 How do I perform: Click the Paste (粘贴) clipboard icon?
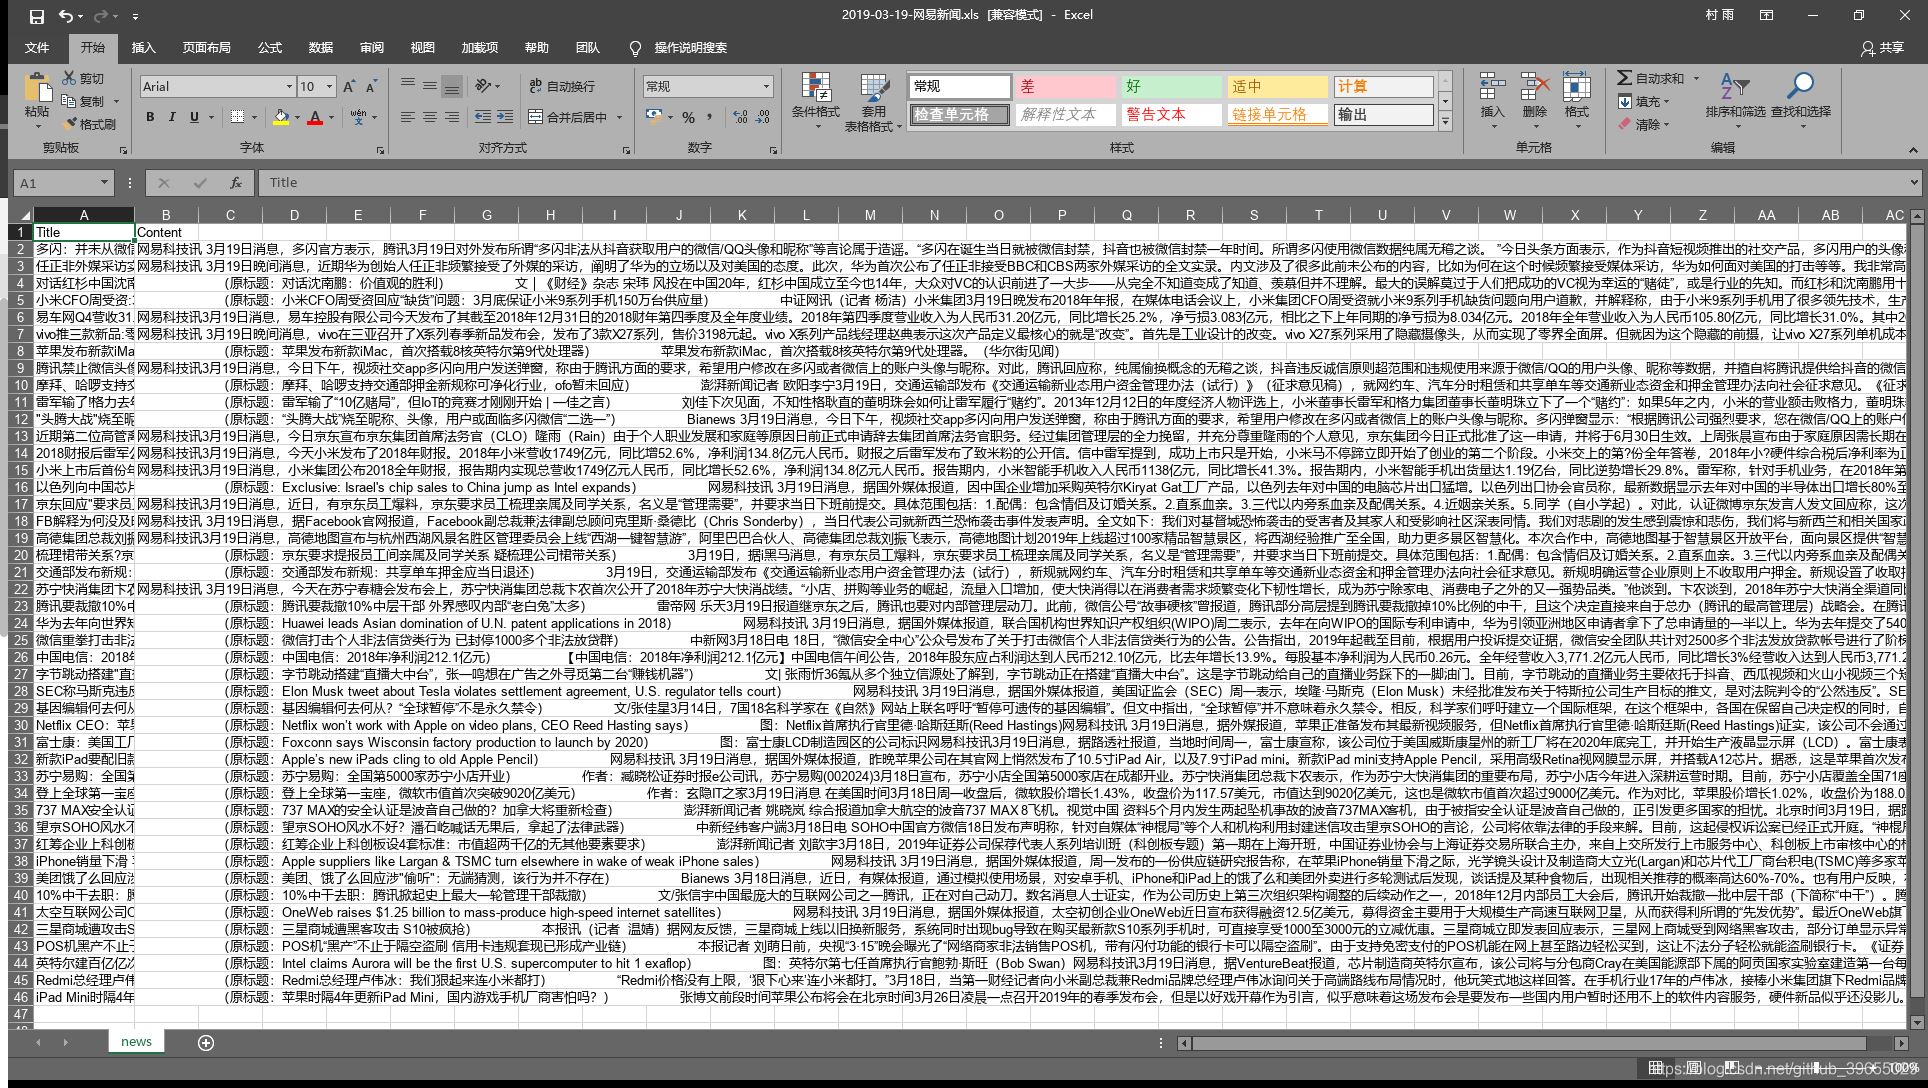pos(37,89)
